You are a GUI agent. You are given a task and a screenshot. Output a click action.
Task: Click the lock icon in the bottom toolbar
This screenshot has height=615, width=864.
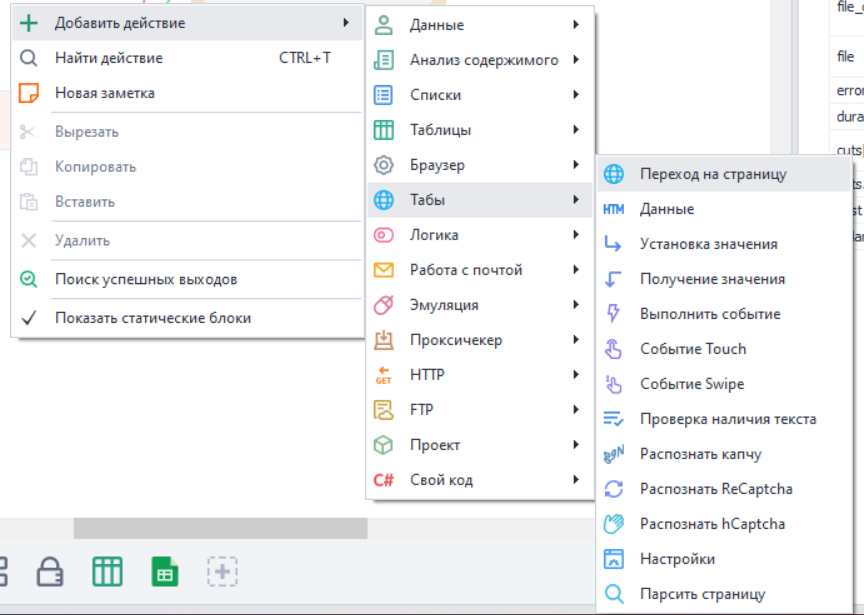[50, 572]
